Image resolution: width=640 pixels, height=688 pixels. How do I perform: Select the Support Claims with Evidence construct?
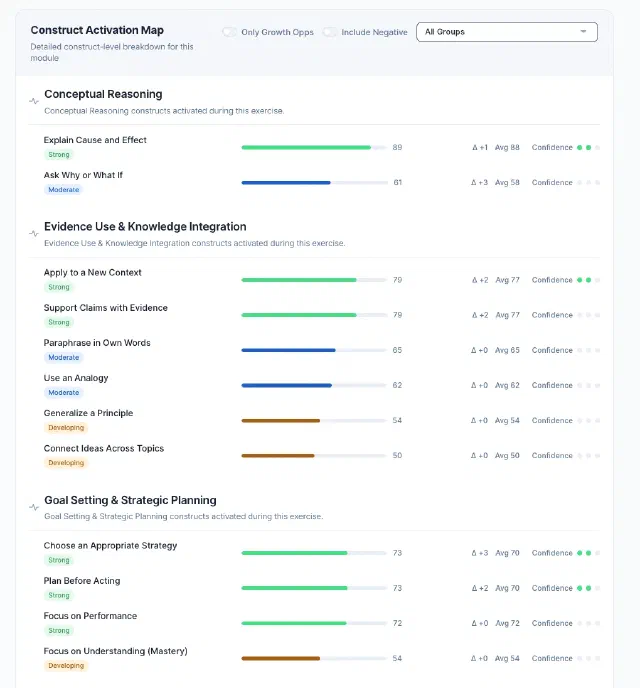105,308
